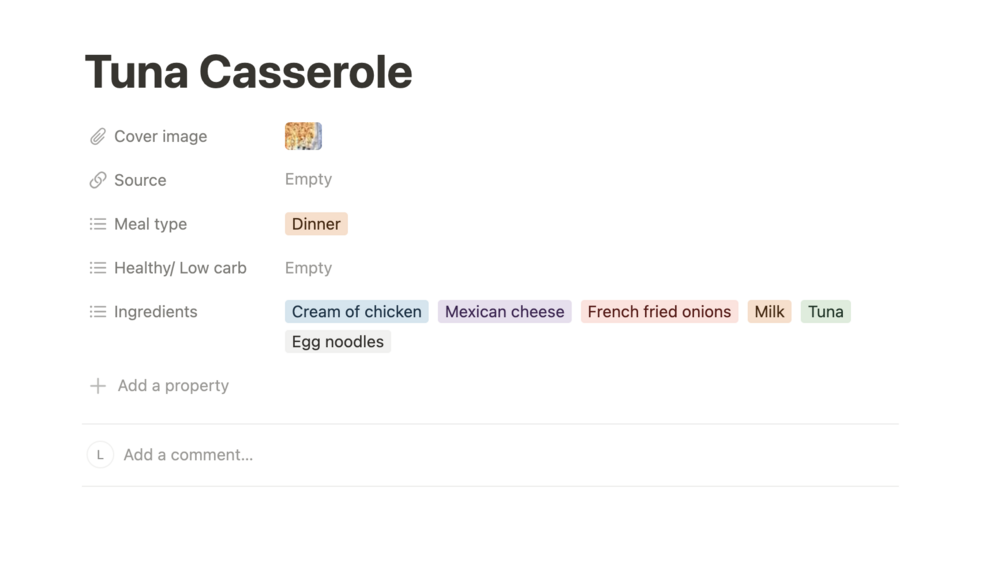Click the Add a property button
The width and height of the screenshot is (1005, 563).
(x=173, y=386)
